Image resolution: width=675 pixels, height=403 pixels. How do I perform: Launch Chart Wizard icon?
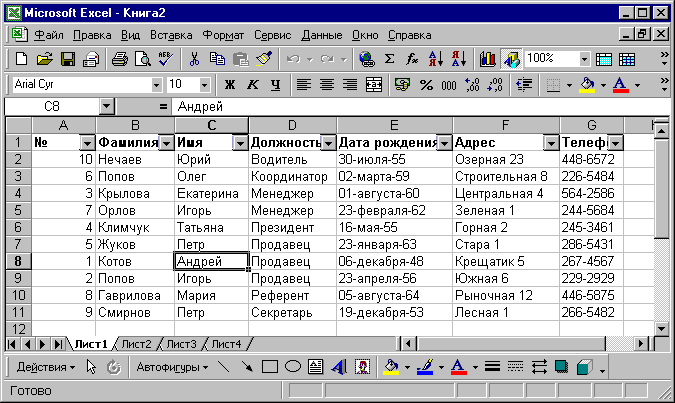point(487,59)
